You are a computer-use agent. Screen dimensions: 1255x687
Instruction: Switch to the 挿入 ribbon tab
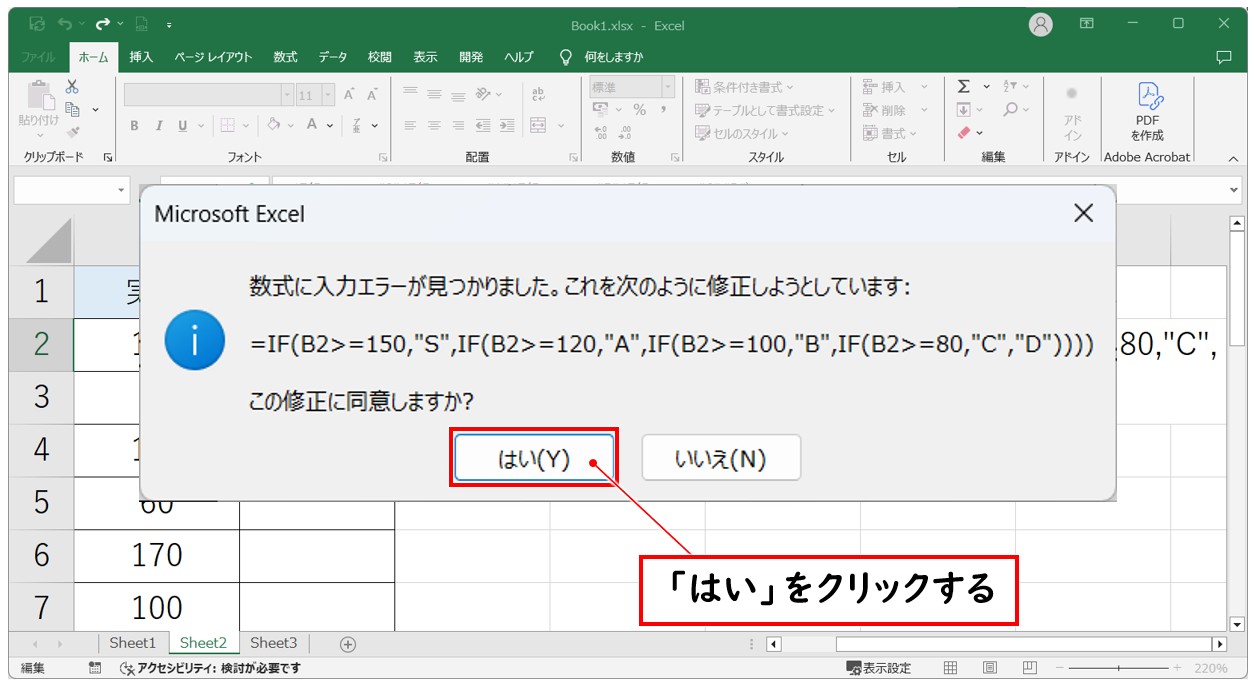(141, 57)
